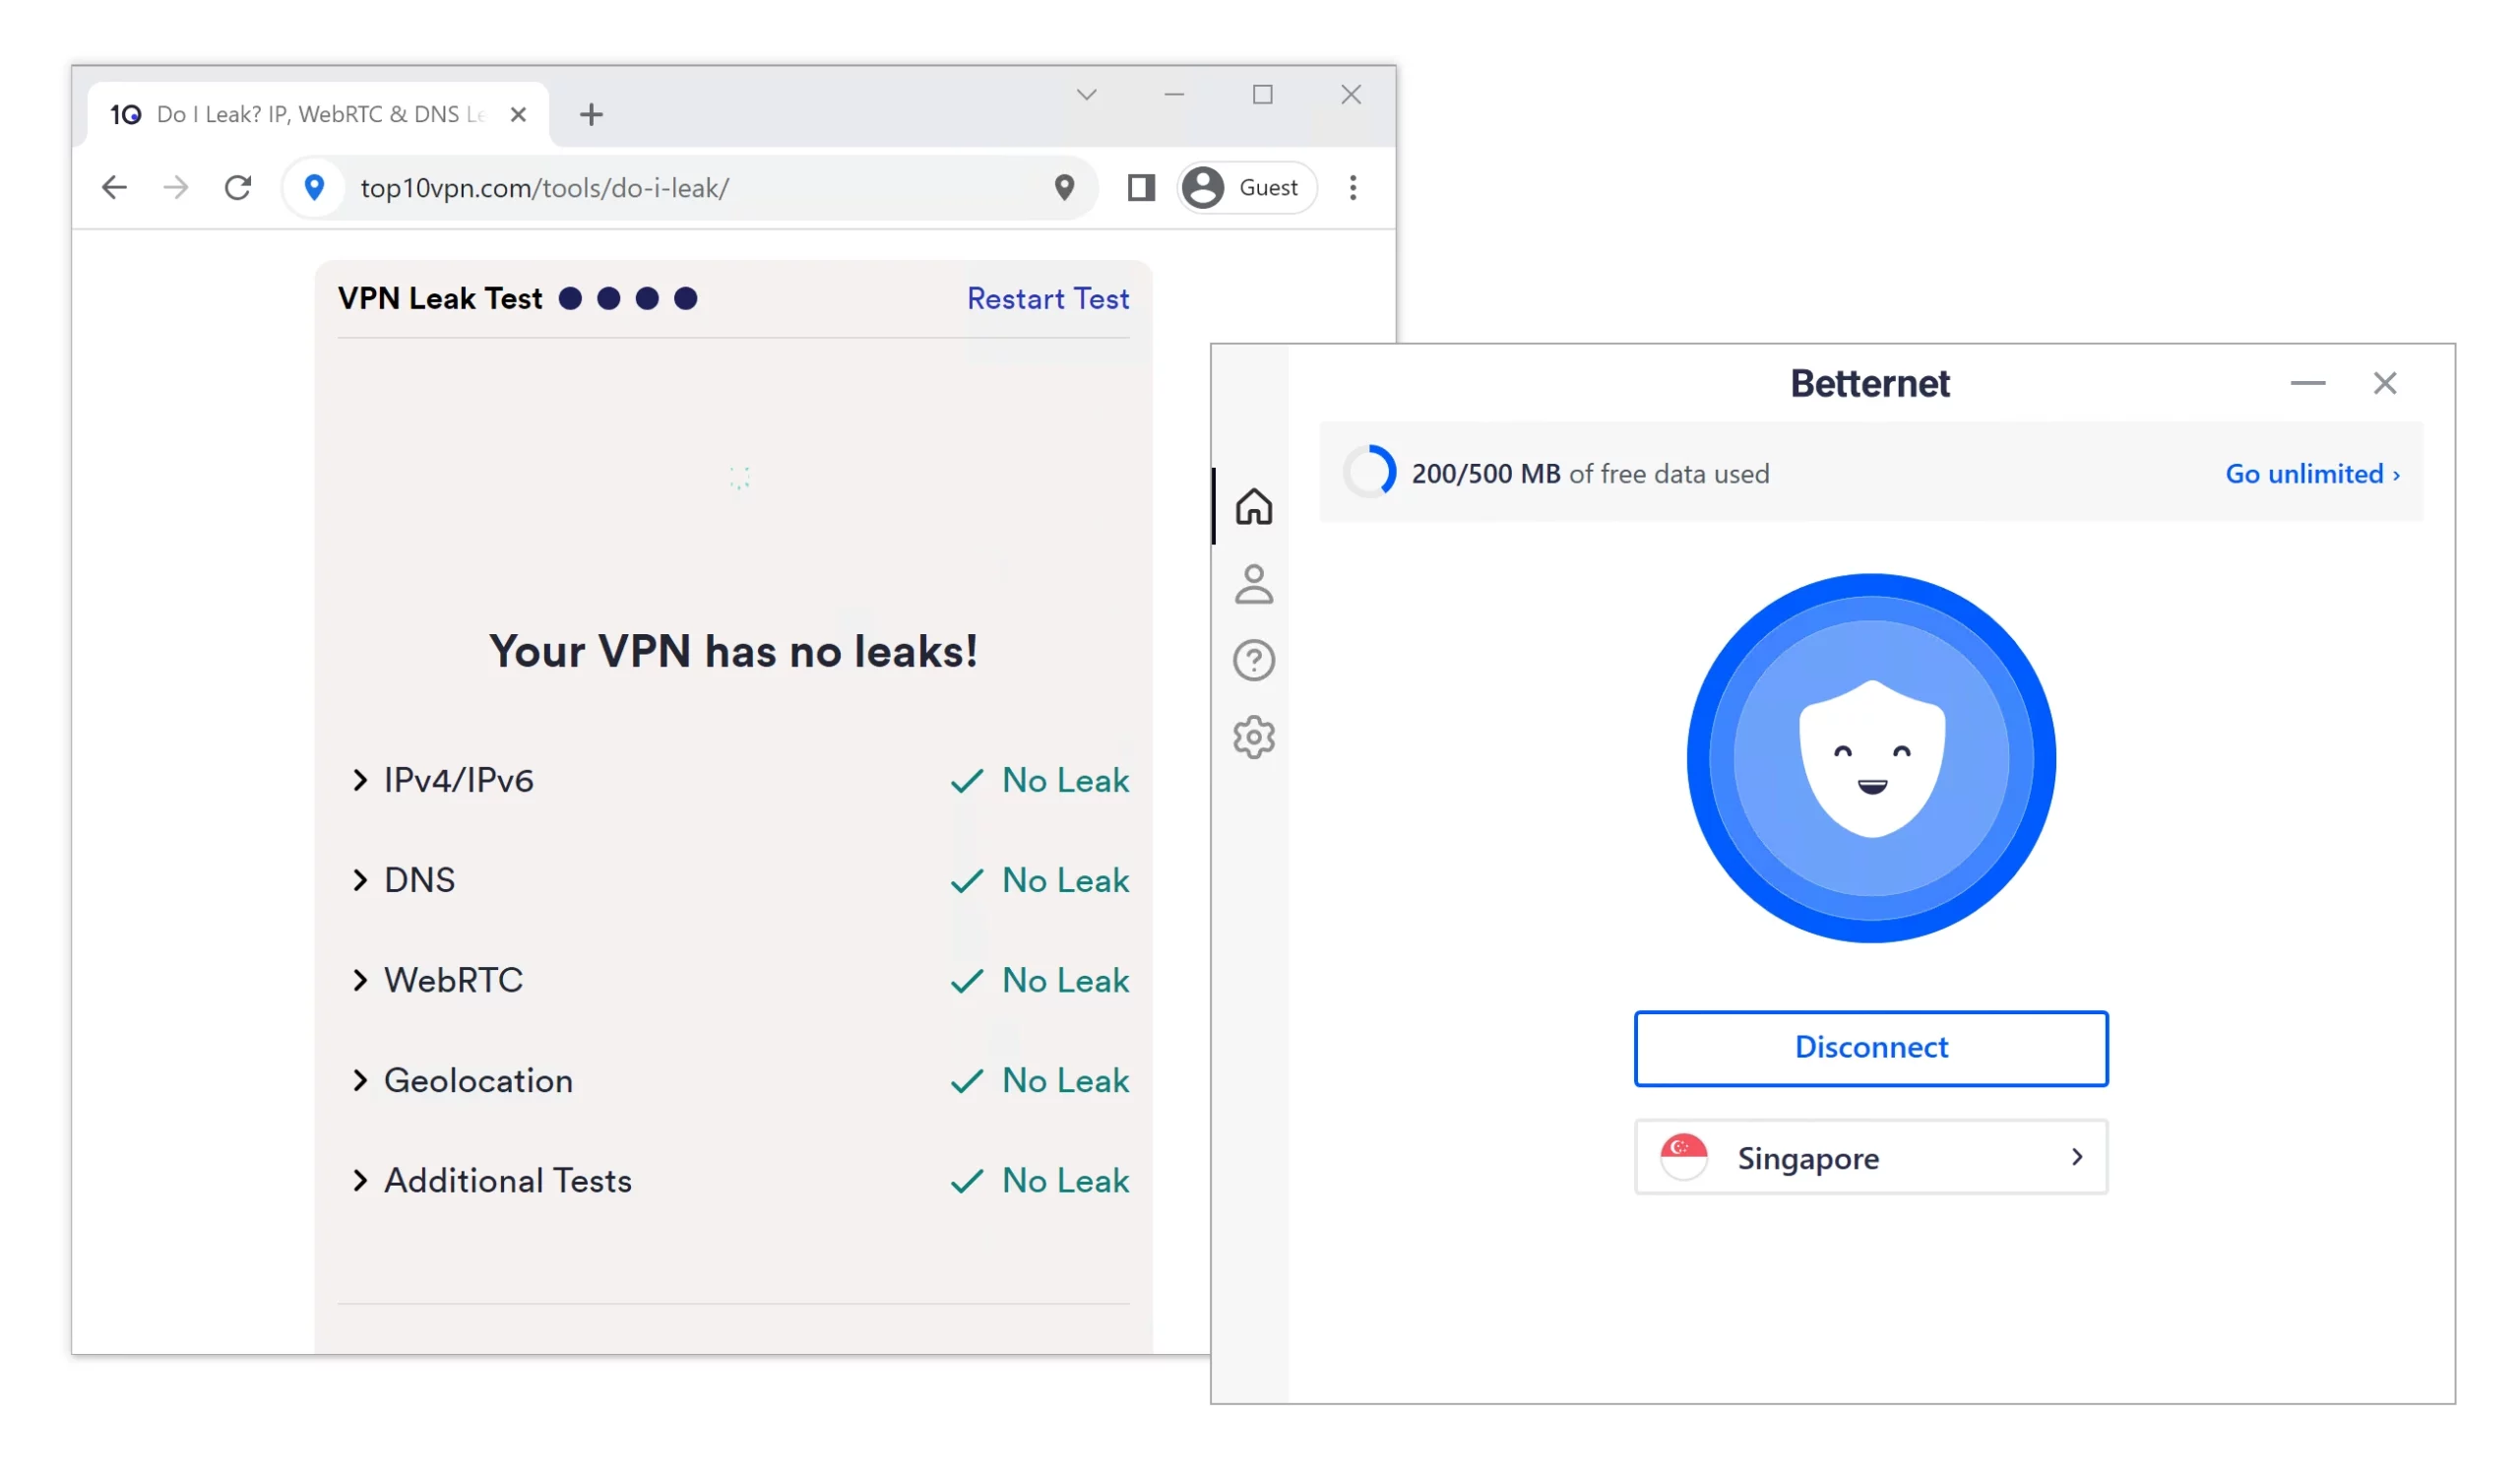Reload the VPN leak test page
Screen dimensions: 2520x1480
pyautogui.click(x=238, y=187)
